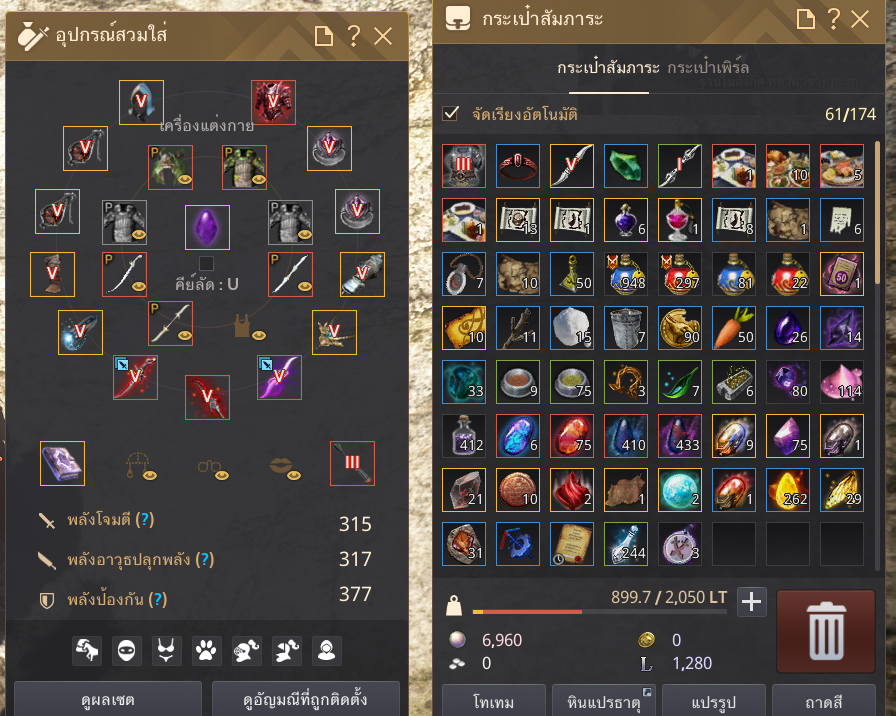This screenshot has height=716, width=896.
Task: Click the purple book item in equipment
Action: pos(62,463)
